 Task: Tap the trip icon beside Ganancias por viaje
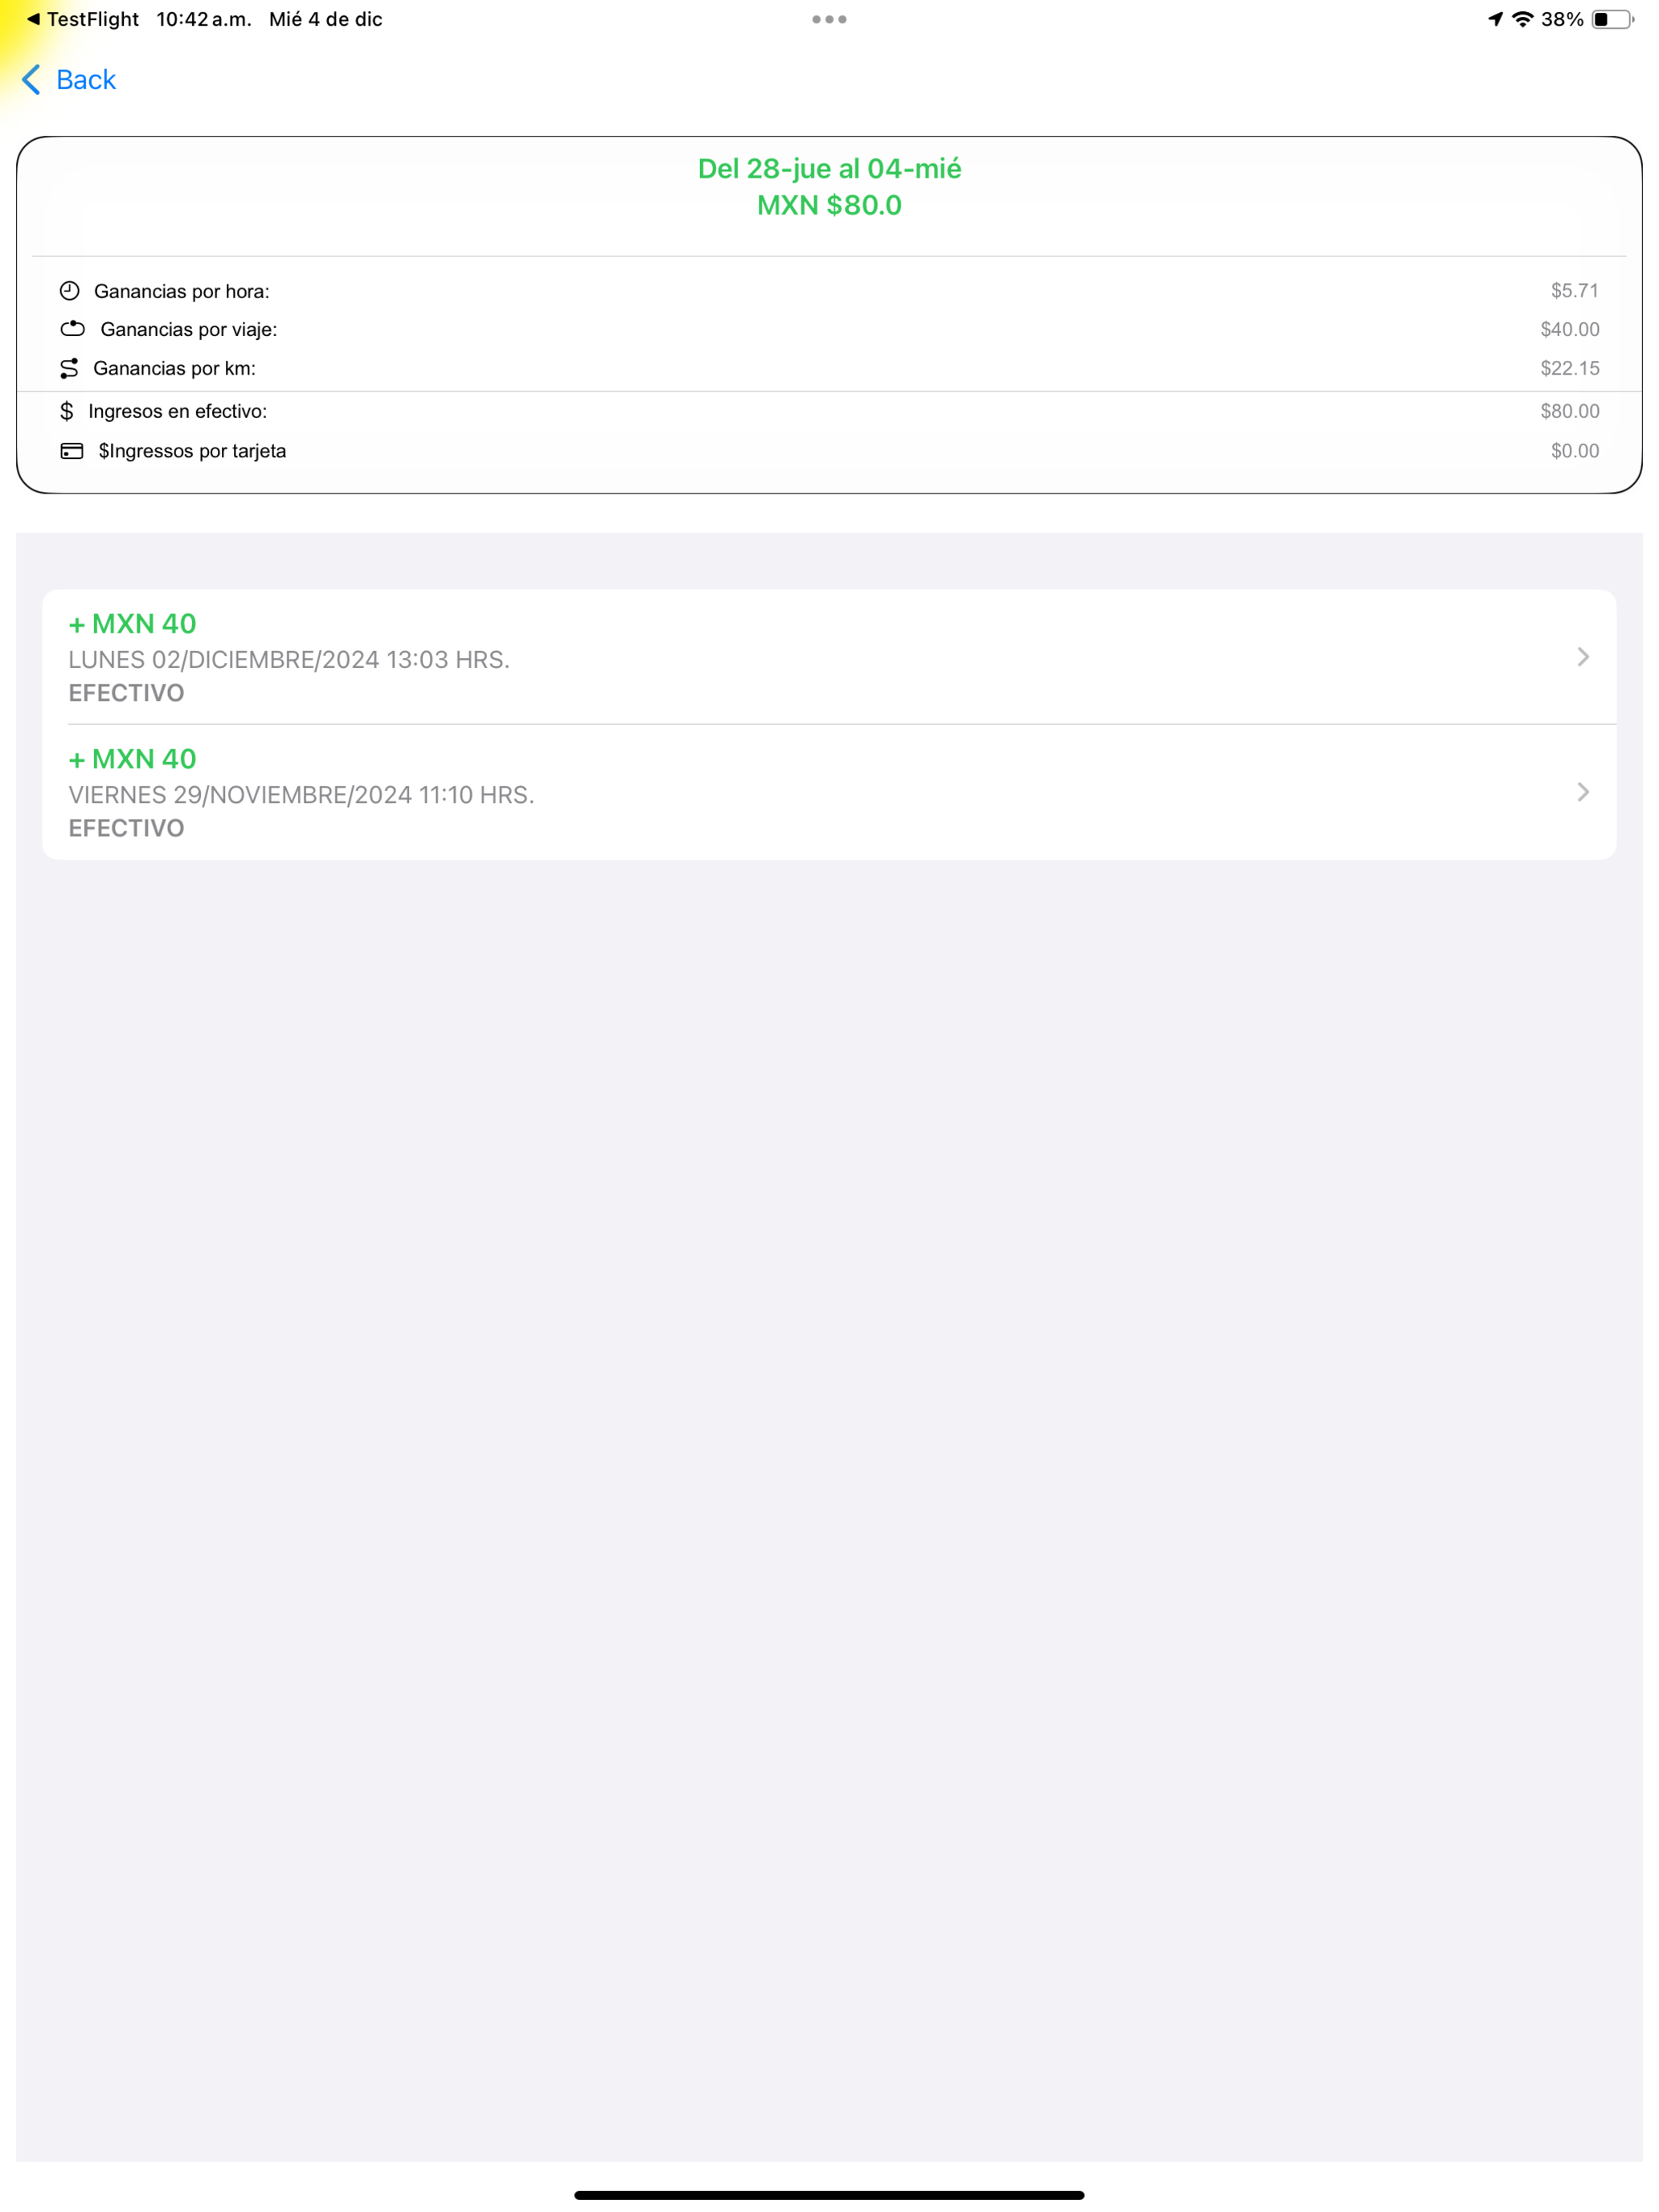pyautogui.click(x=72, y=329)
